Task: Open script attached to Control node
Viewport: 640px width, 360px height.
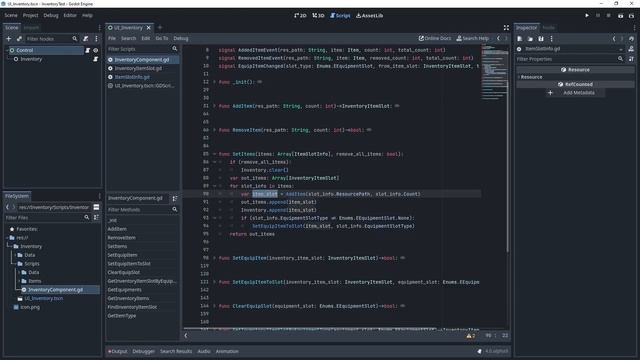Action: [87, 50]
